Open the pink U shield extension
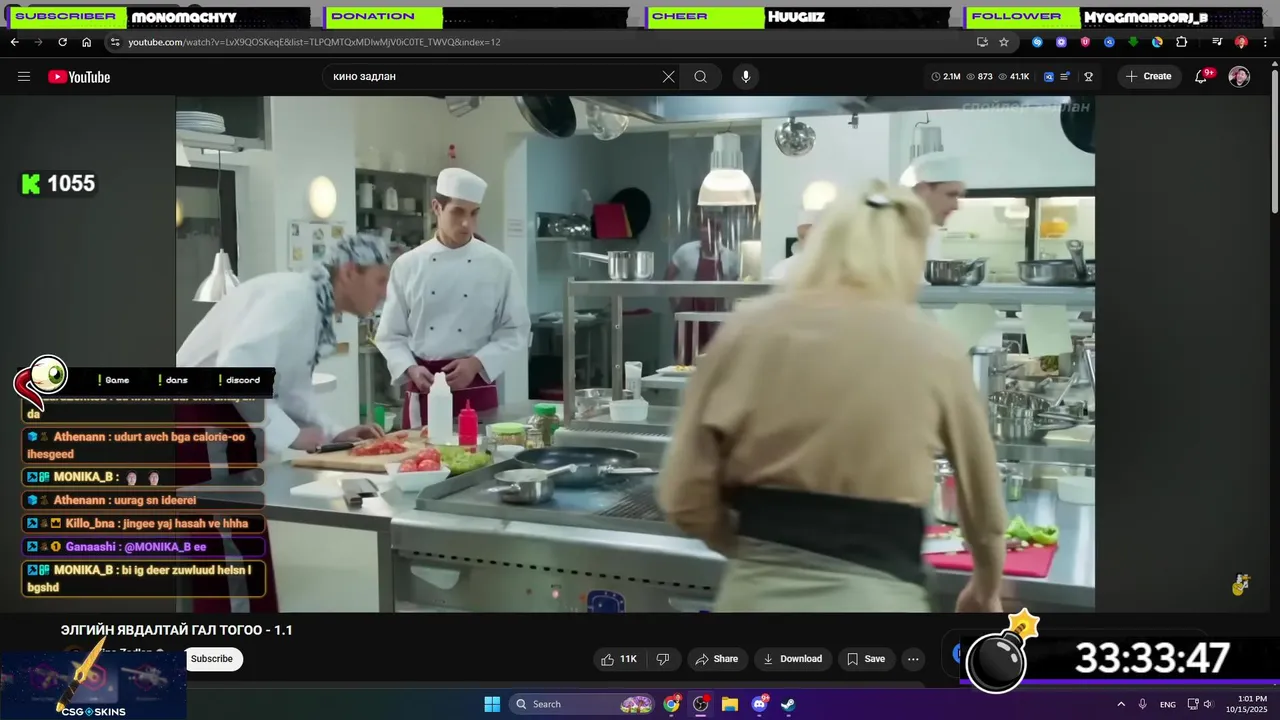This screenshot has height=720, width=1280. point(1085,42)
